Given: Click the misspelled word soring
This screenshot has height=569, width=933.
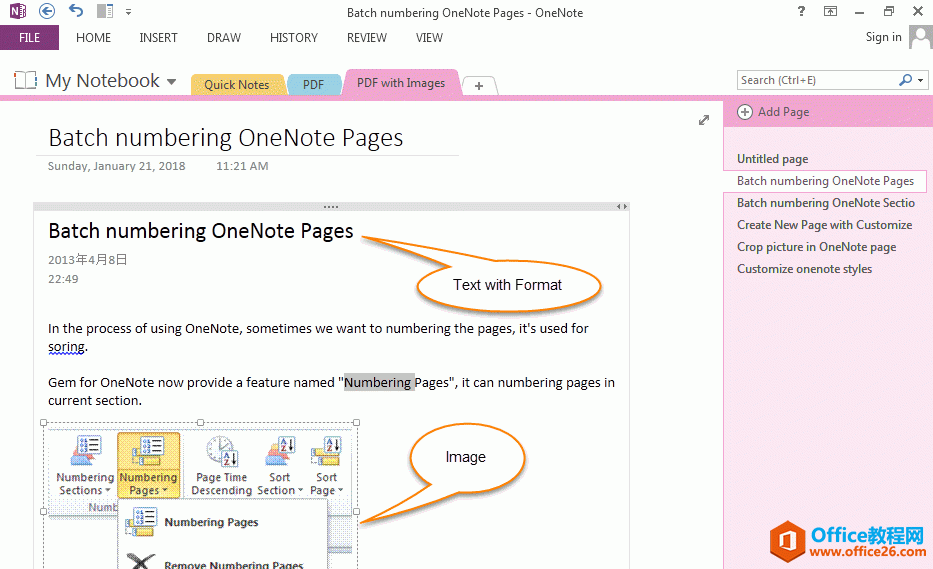Looking at the screenshot, I should [x=66, y=346].
